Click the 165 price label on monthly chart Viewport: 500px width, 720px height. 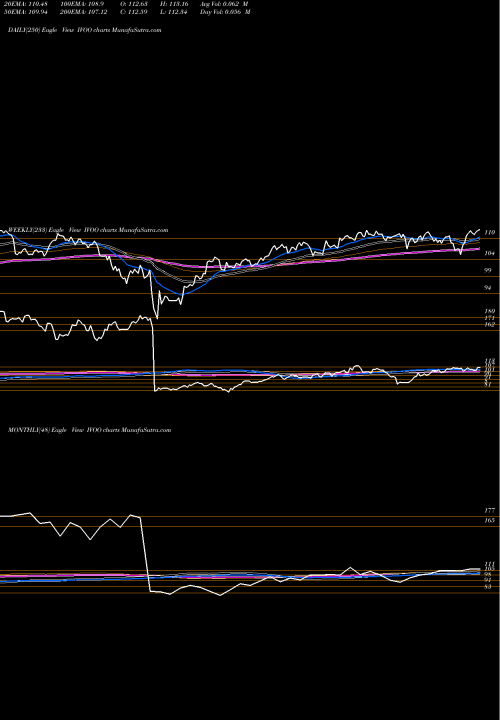click(489, 520)
